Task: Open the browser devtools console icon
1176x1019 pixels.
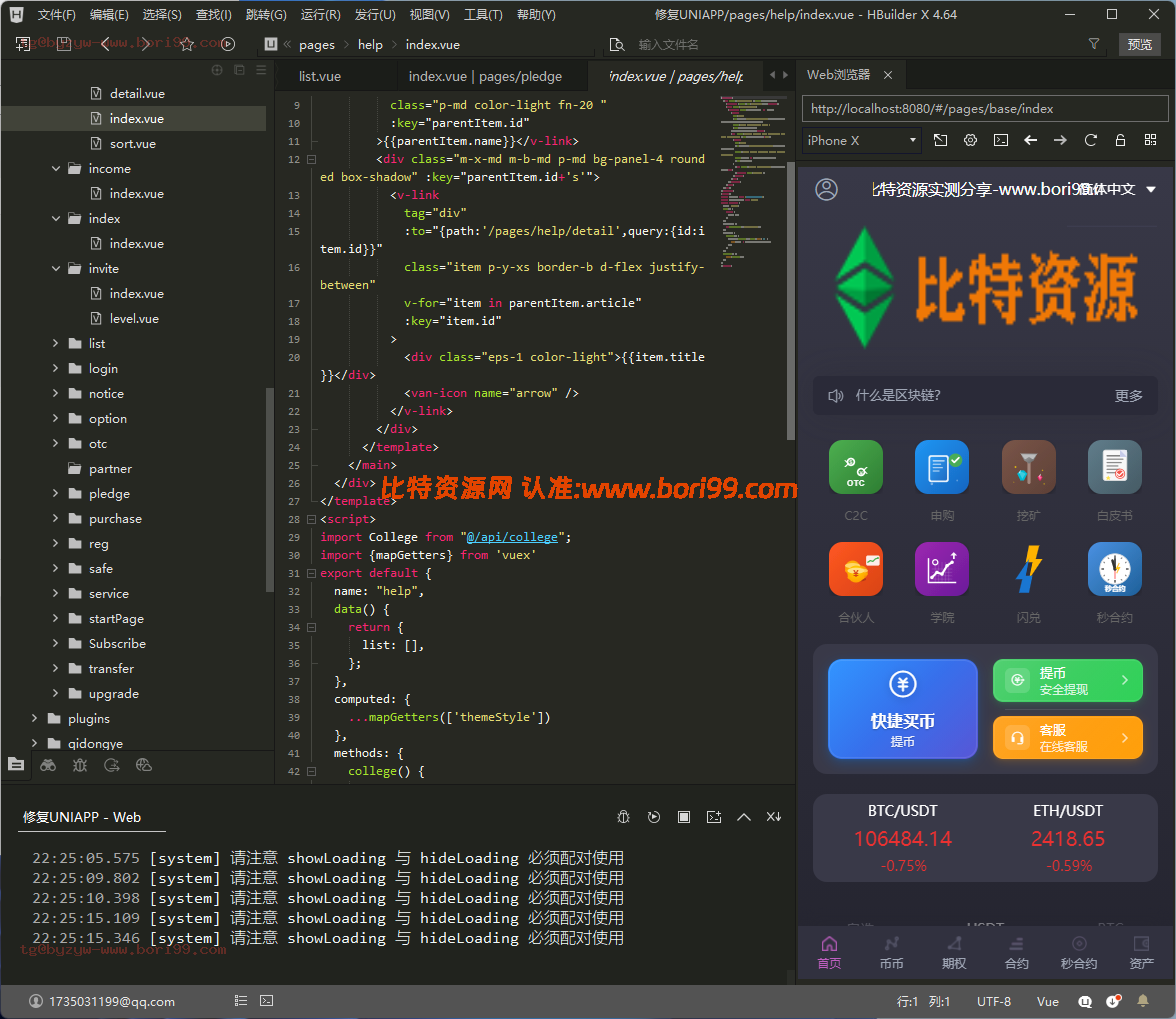Action: coord(1000,140)
